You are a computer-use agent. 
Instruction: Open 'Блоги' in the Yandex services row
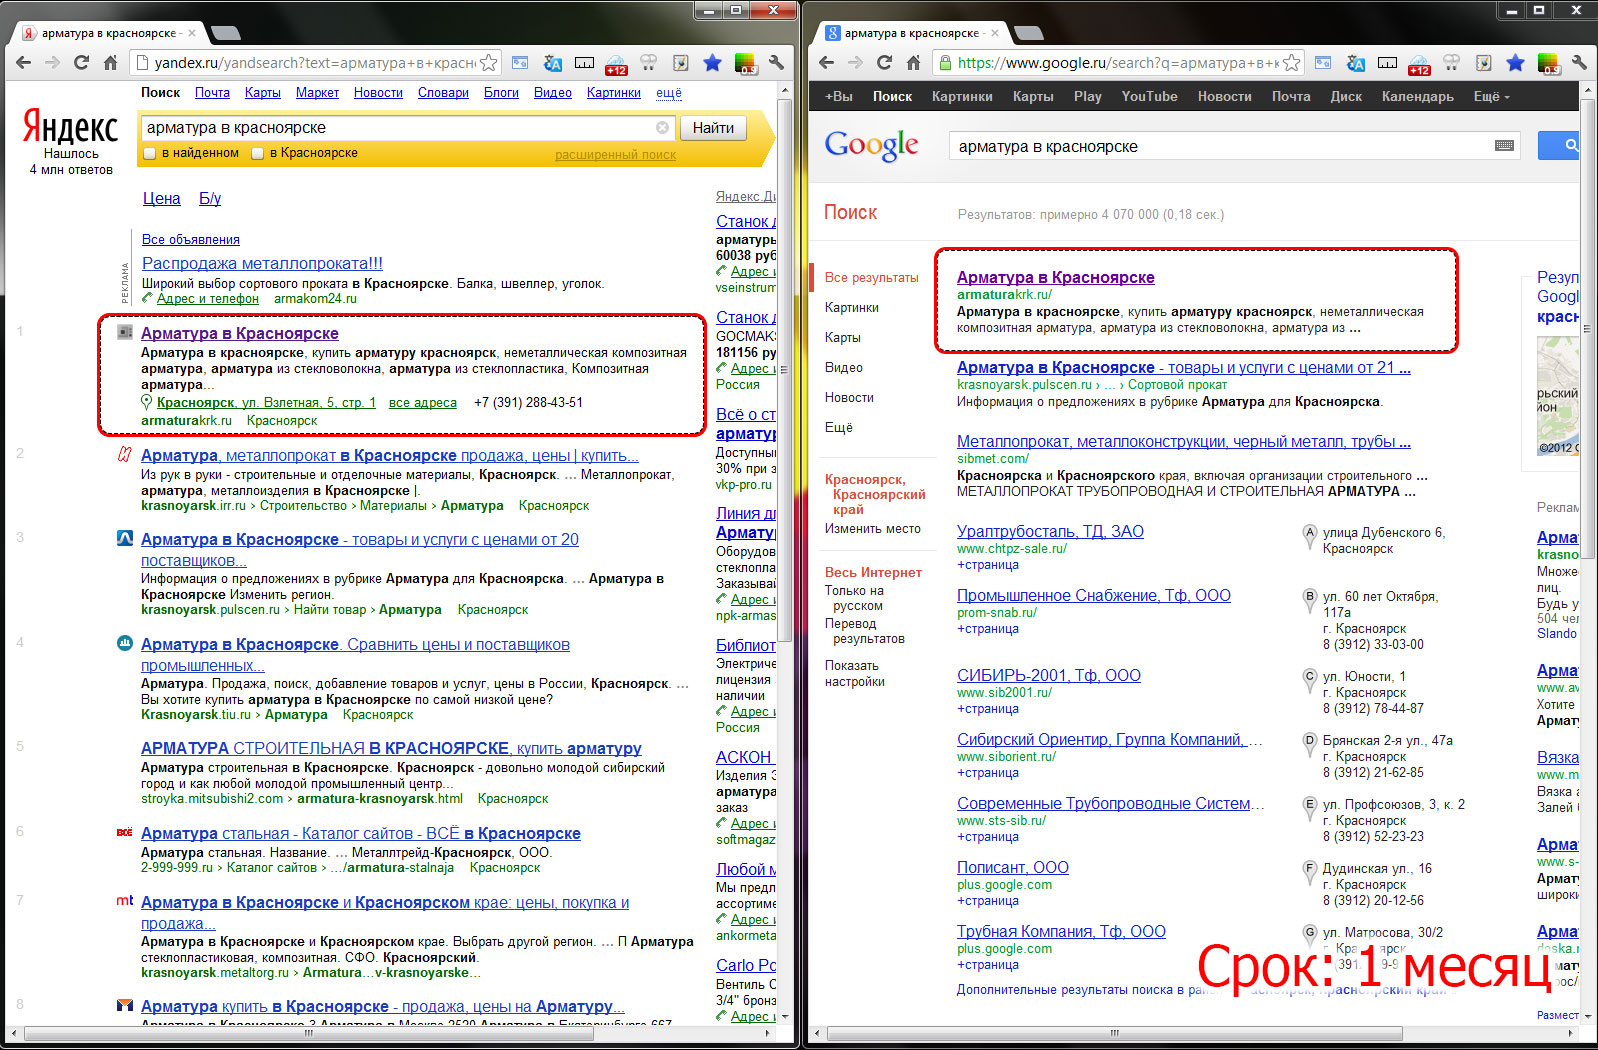501,93
